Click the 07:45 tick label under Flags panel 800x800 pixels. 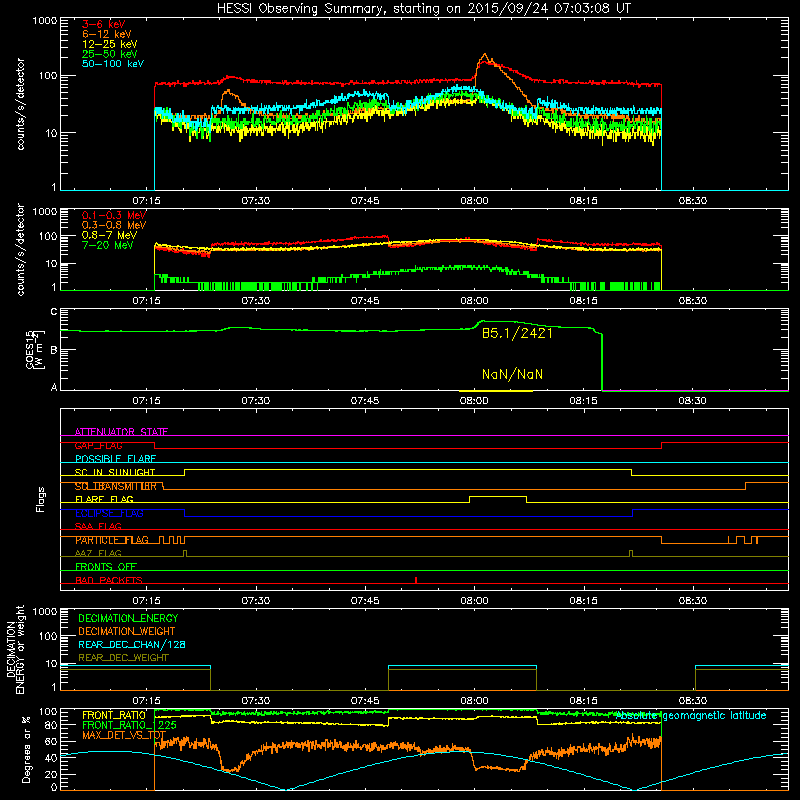click(x=365, y=601)
